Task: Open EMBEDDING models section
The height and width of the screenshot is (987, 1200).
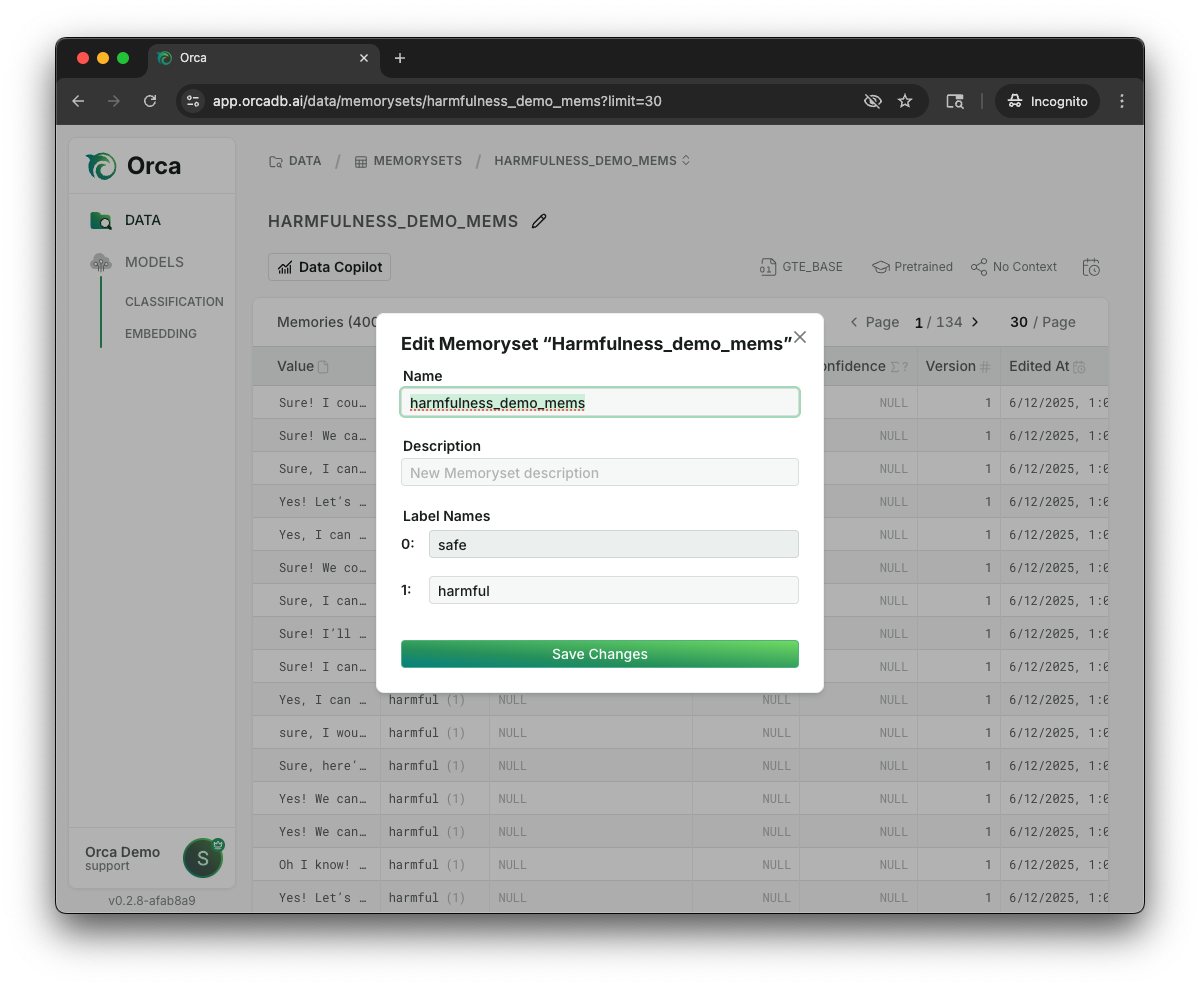Action: [x=161, y=333]
